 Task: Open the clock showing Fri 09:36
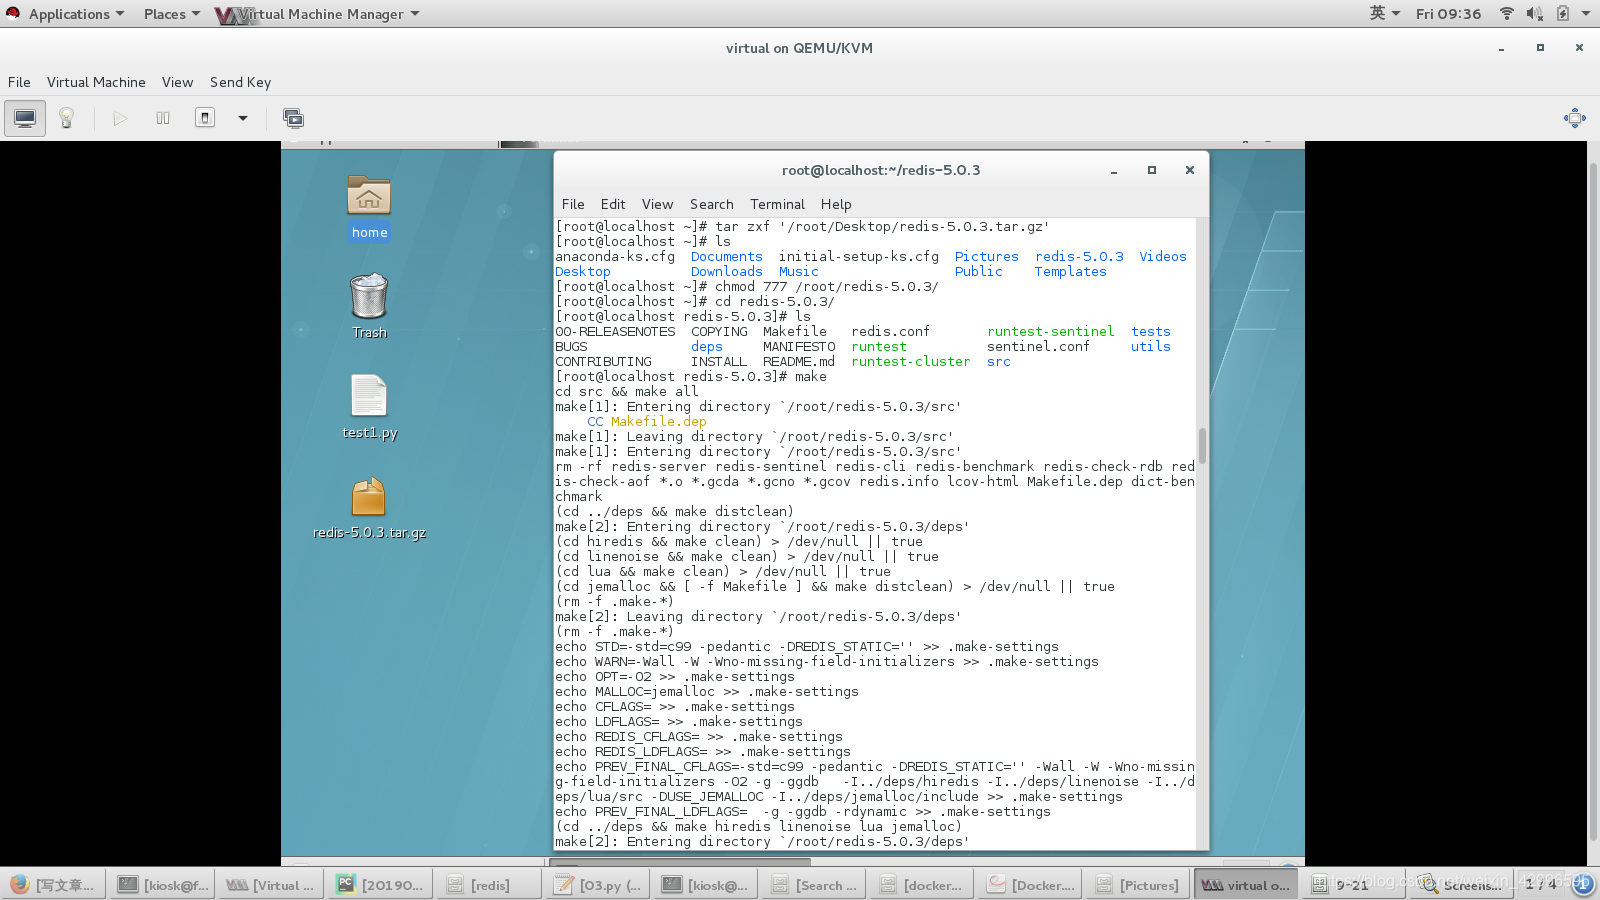tap(1448, 14)
